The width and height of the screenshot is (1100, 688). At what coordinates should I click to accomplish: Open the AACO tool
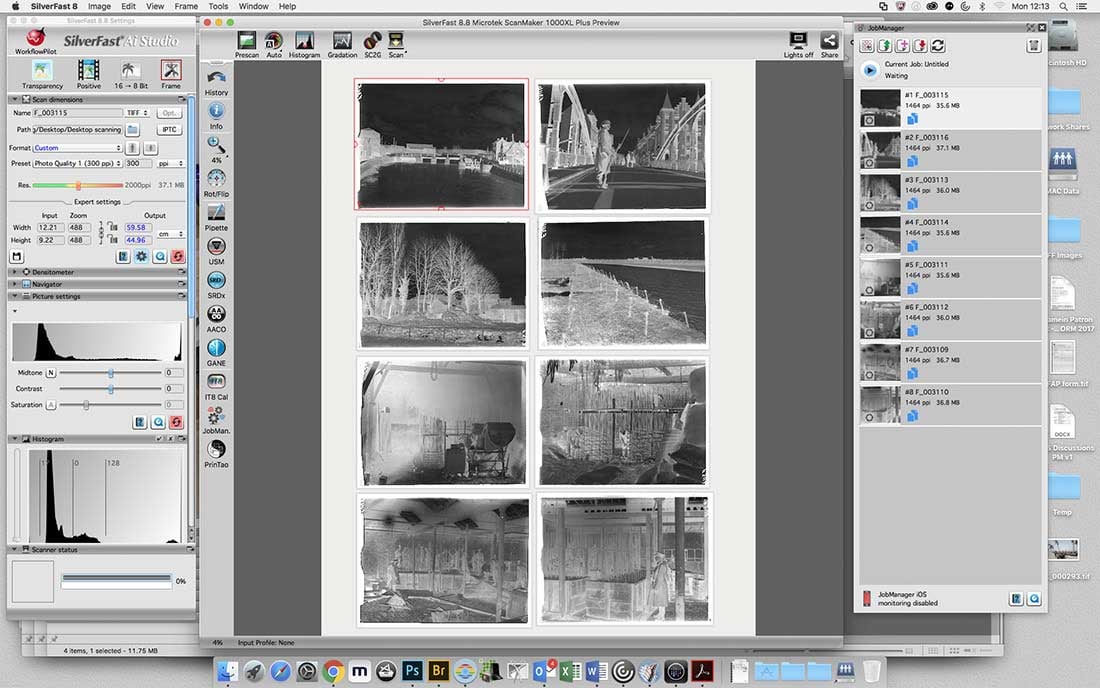(x=216, y=318)
